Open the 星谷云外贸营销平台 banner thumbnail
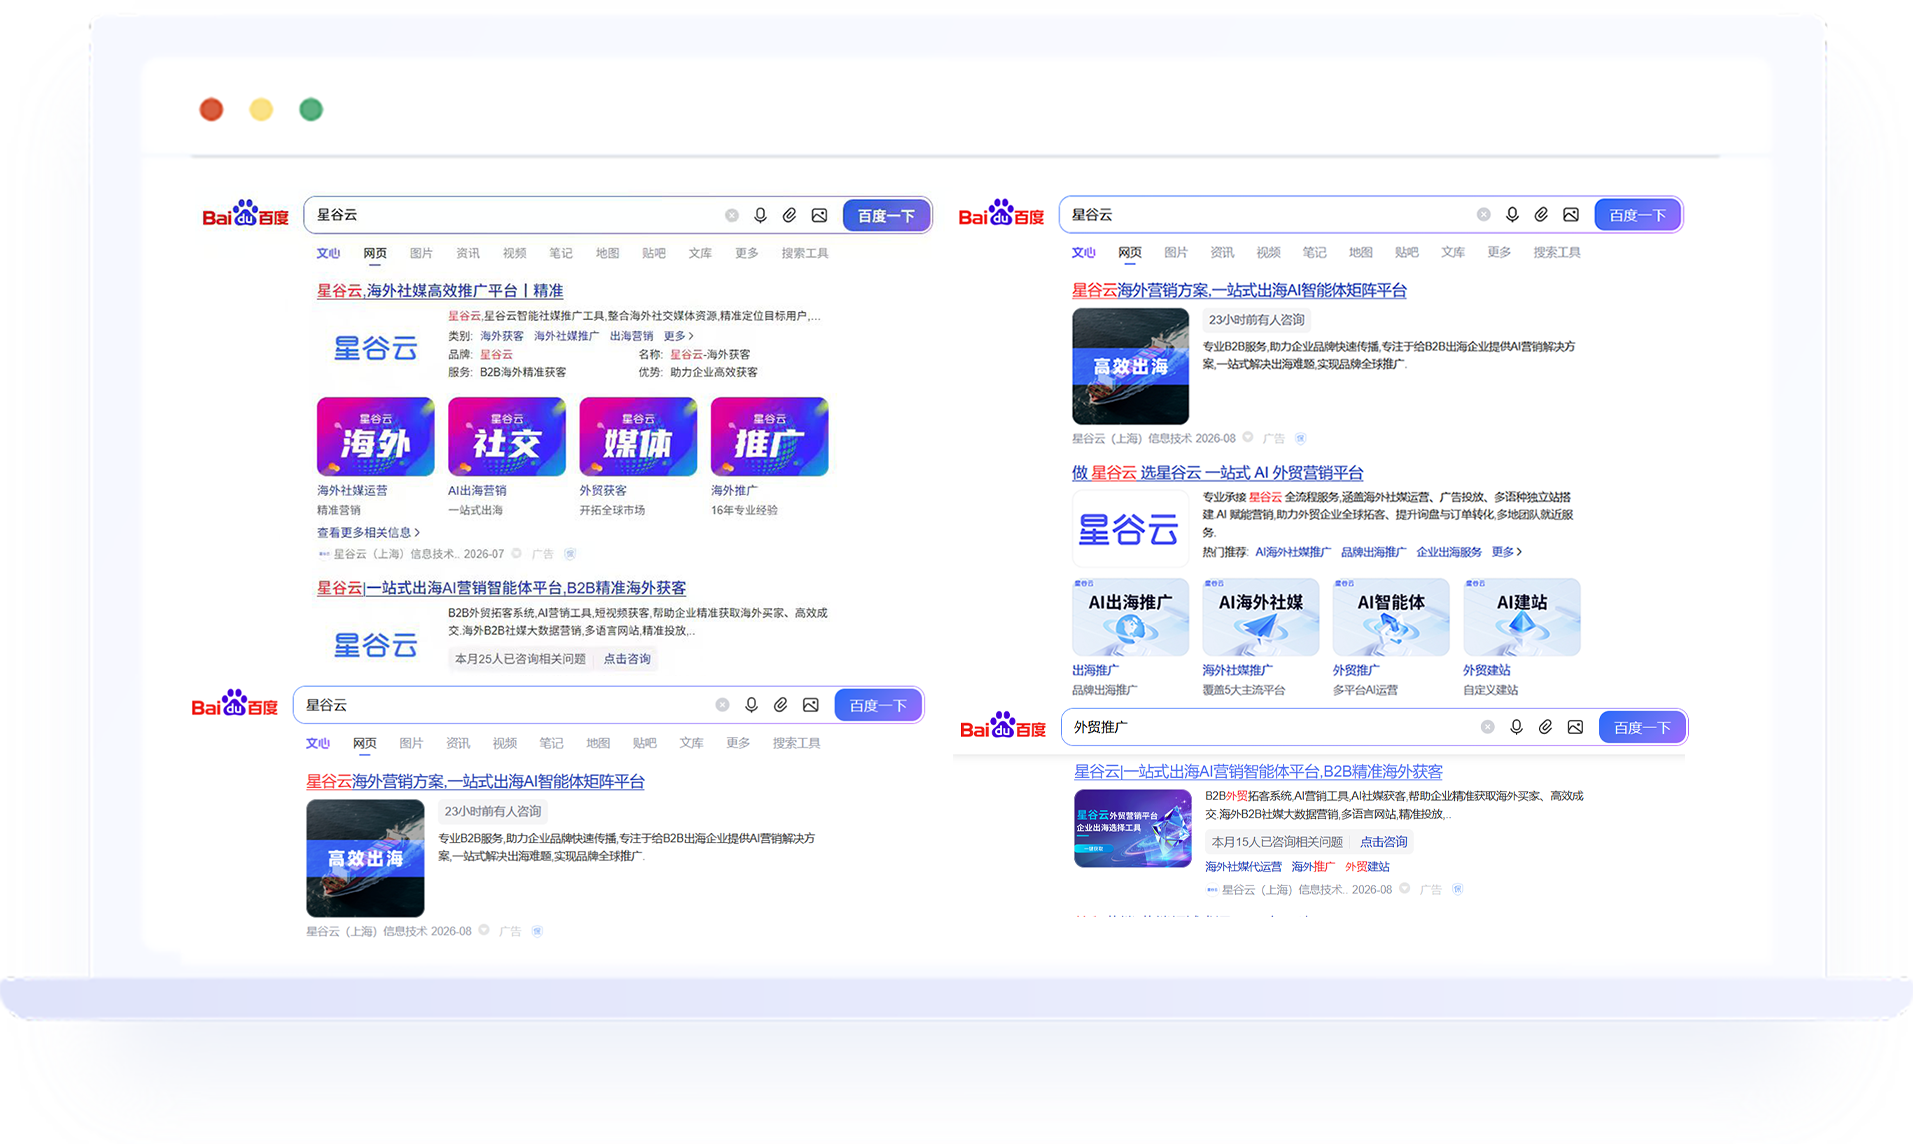The height and width of the screenshot is (1144, 1913). point(1132,828)
